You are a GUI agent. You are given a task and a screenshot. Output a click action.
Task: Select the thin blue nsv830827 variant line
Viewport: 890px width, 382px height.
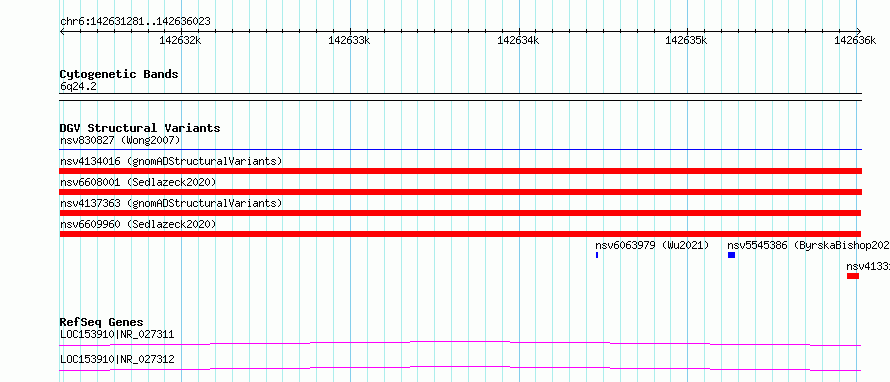(460, 150)
